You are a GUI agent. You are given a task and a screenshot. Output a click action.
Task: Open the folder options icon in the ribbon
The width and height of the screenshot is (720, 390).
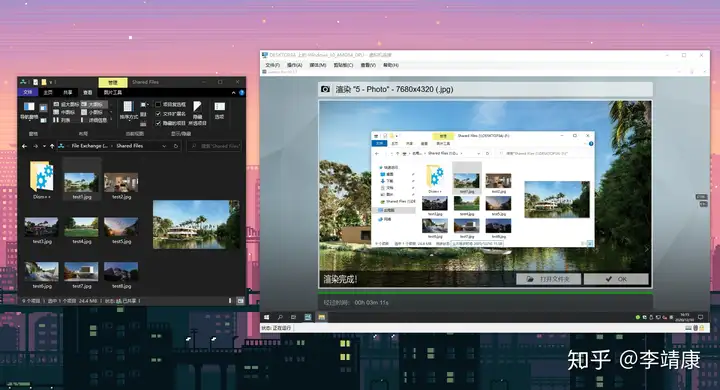coord(220,107)
